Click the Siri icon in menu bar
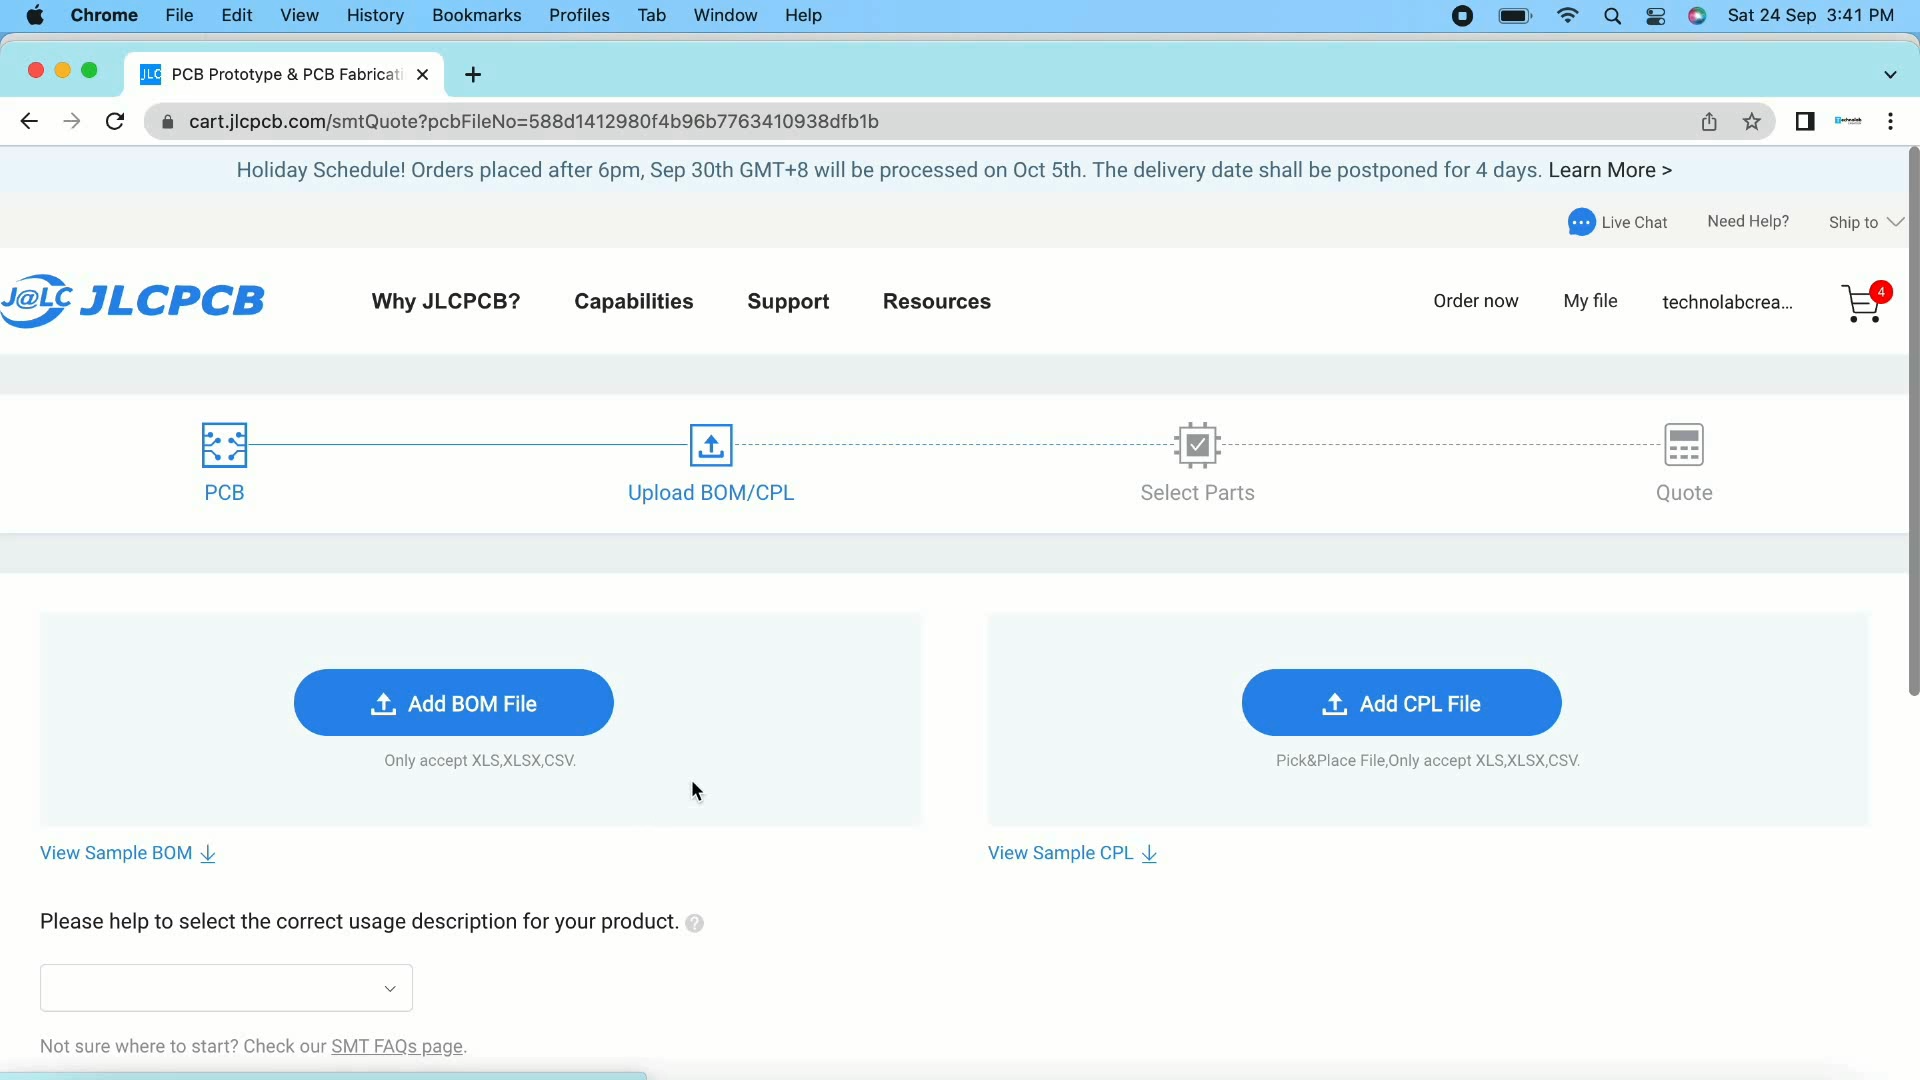The height and width of the screenshot is (1080, 1920). [1697, 15]
